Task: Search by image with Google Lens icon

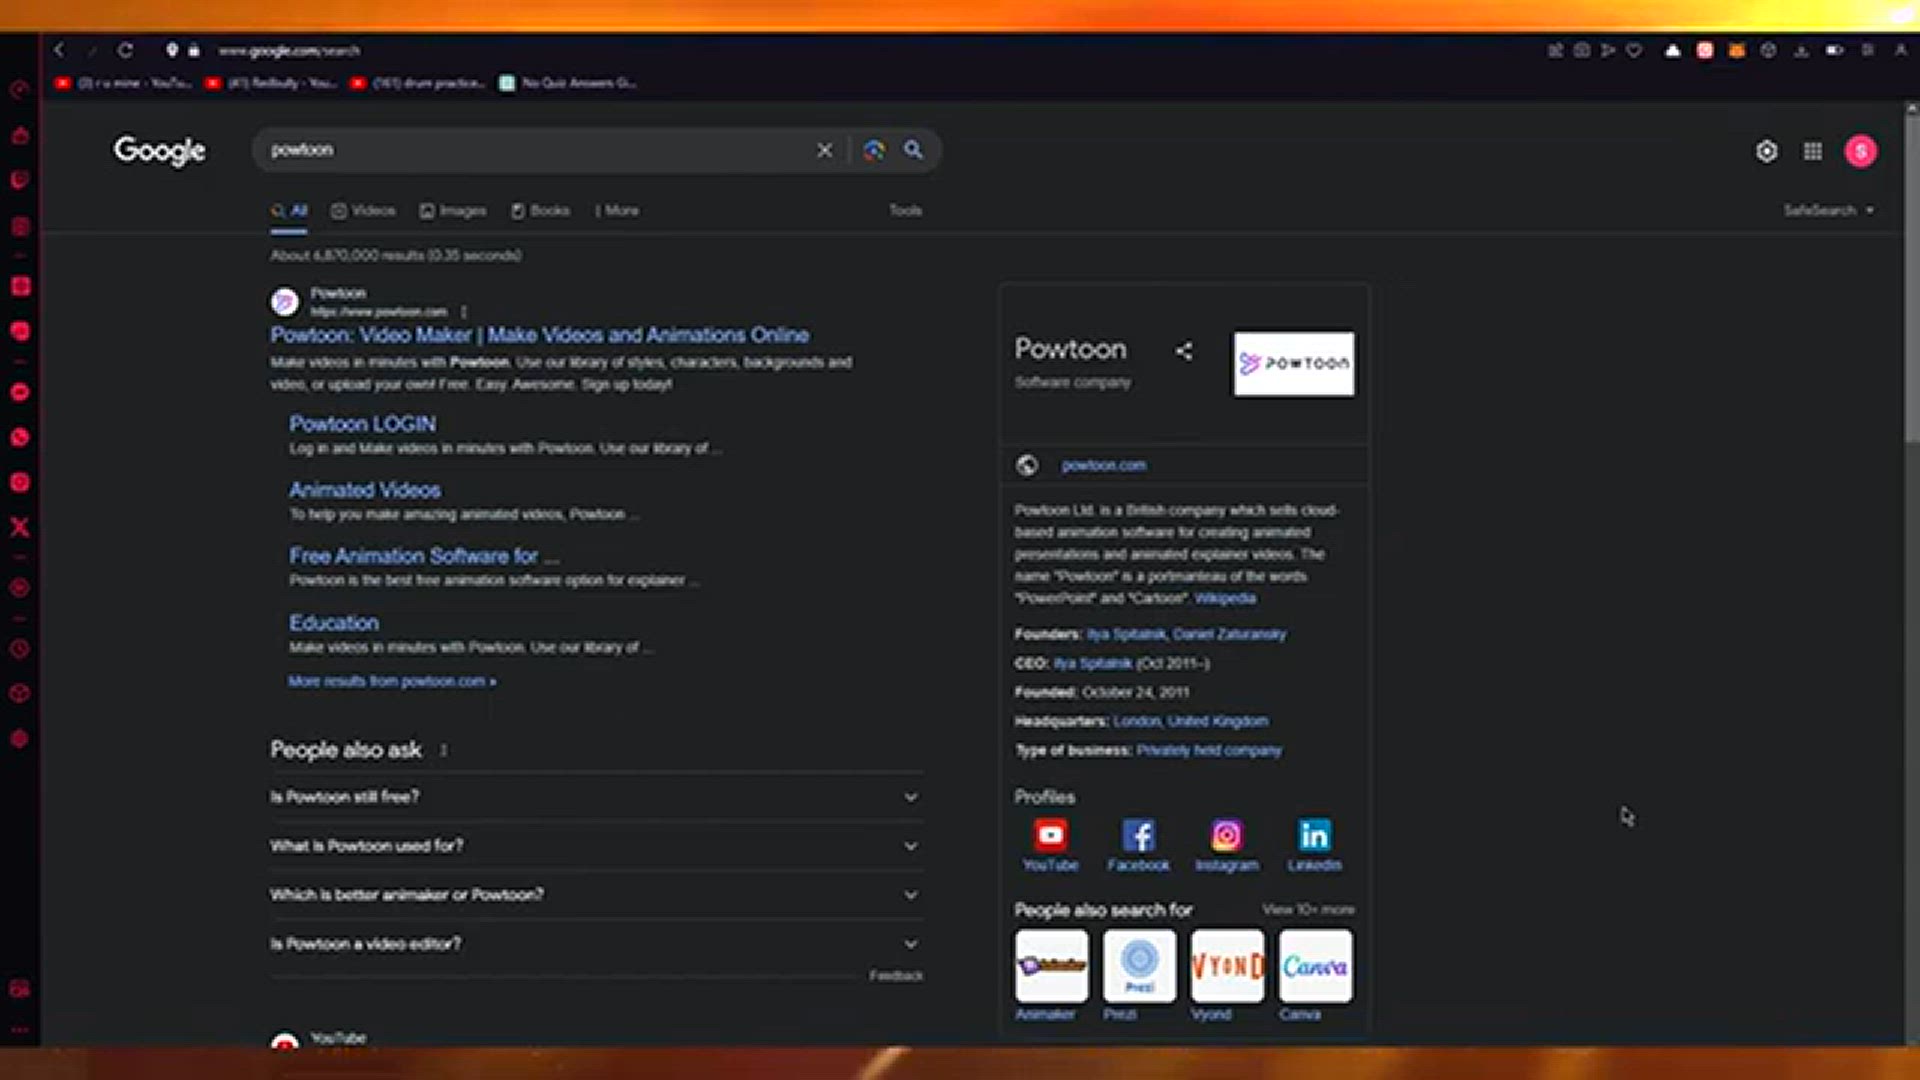Action: pyautogui.click(x=874, y=150)
